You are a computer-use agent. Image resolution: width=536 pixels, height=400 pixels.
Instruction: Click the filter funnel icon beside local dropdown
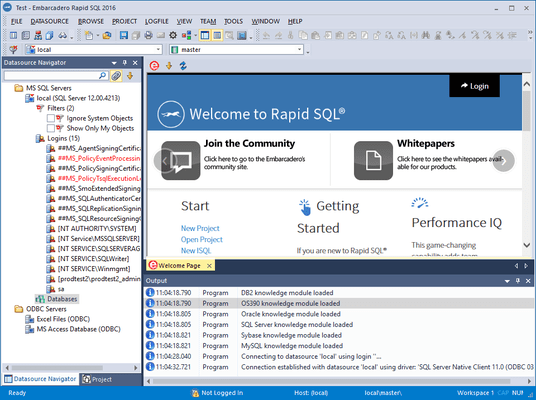[13, 50]
